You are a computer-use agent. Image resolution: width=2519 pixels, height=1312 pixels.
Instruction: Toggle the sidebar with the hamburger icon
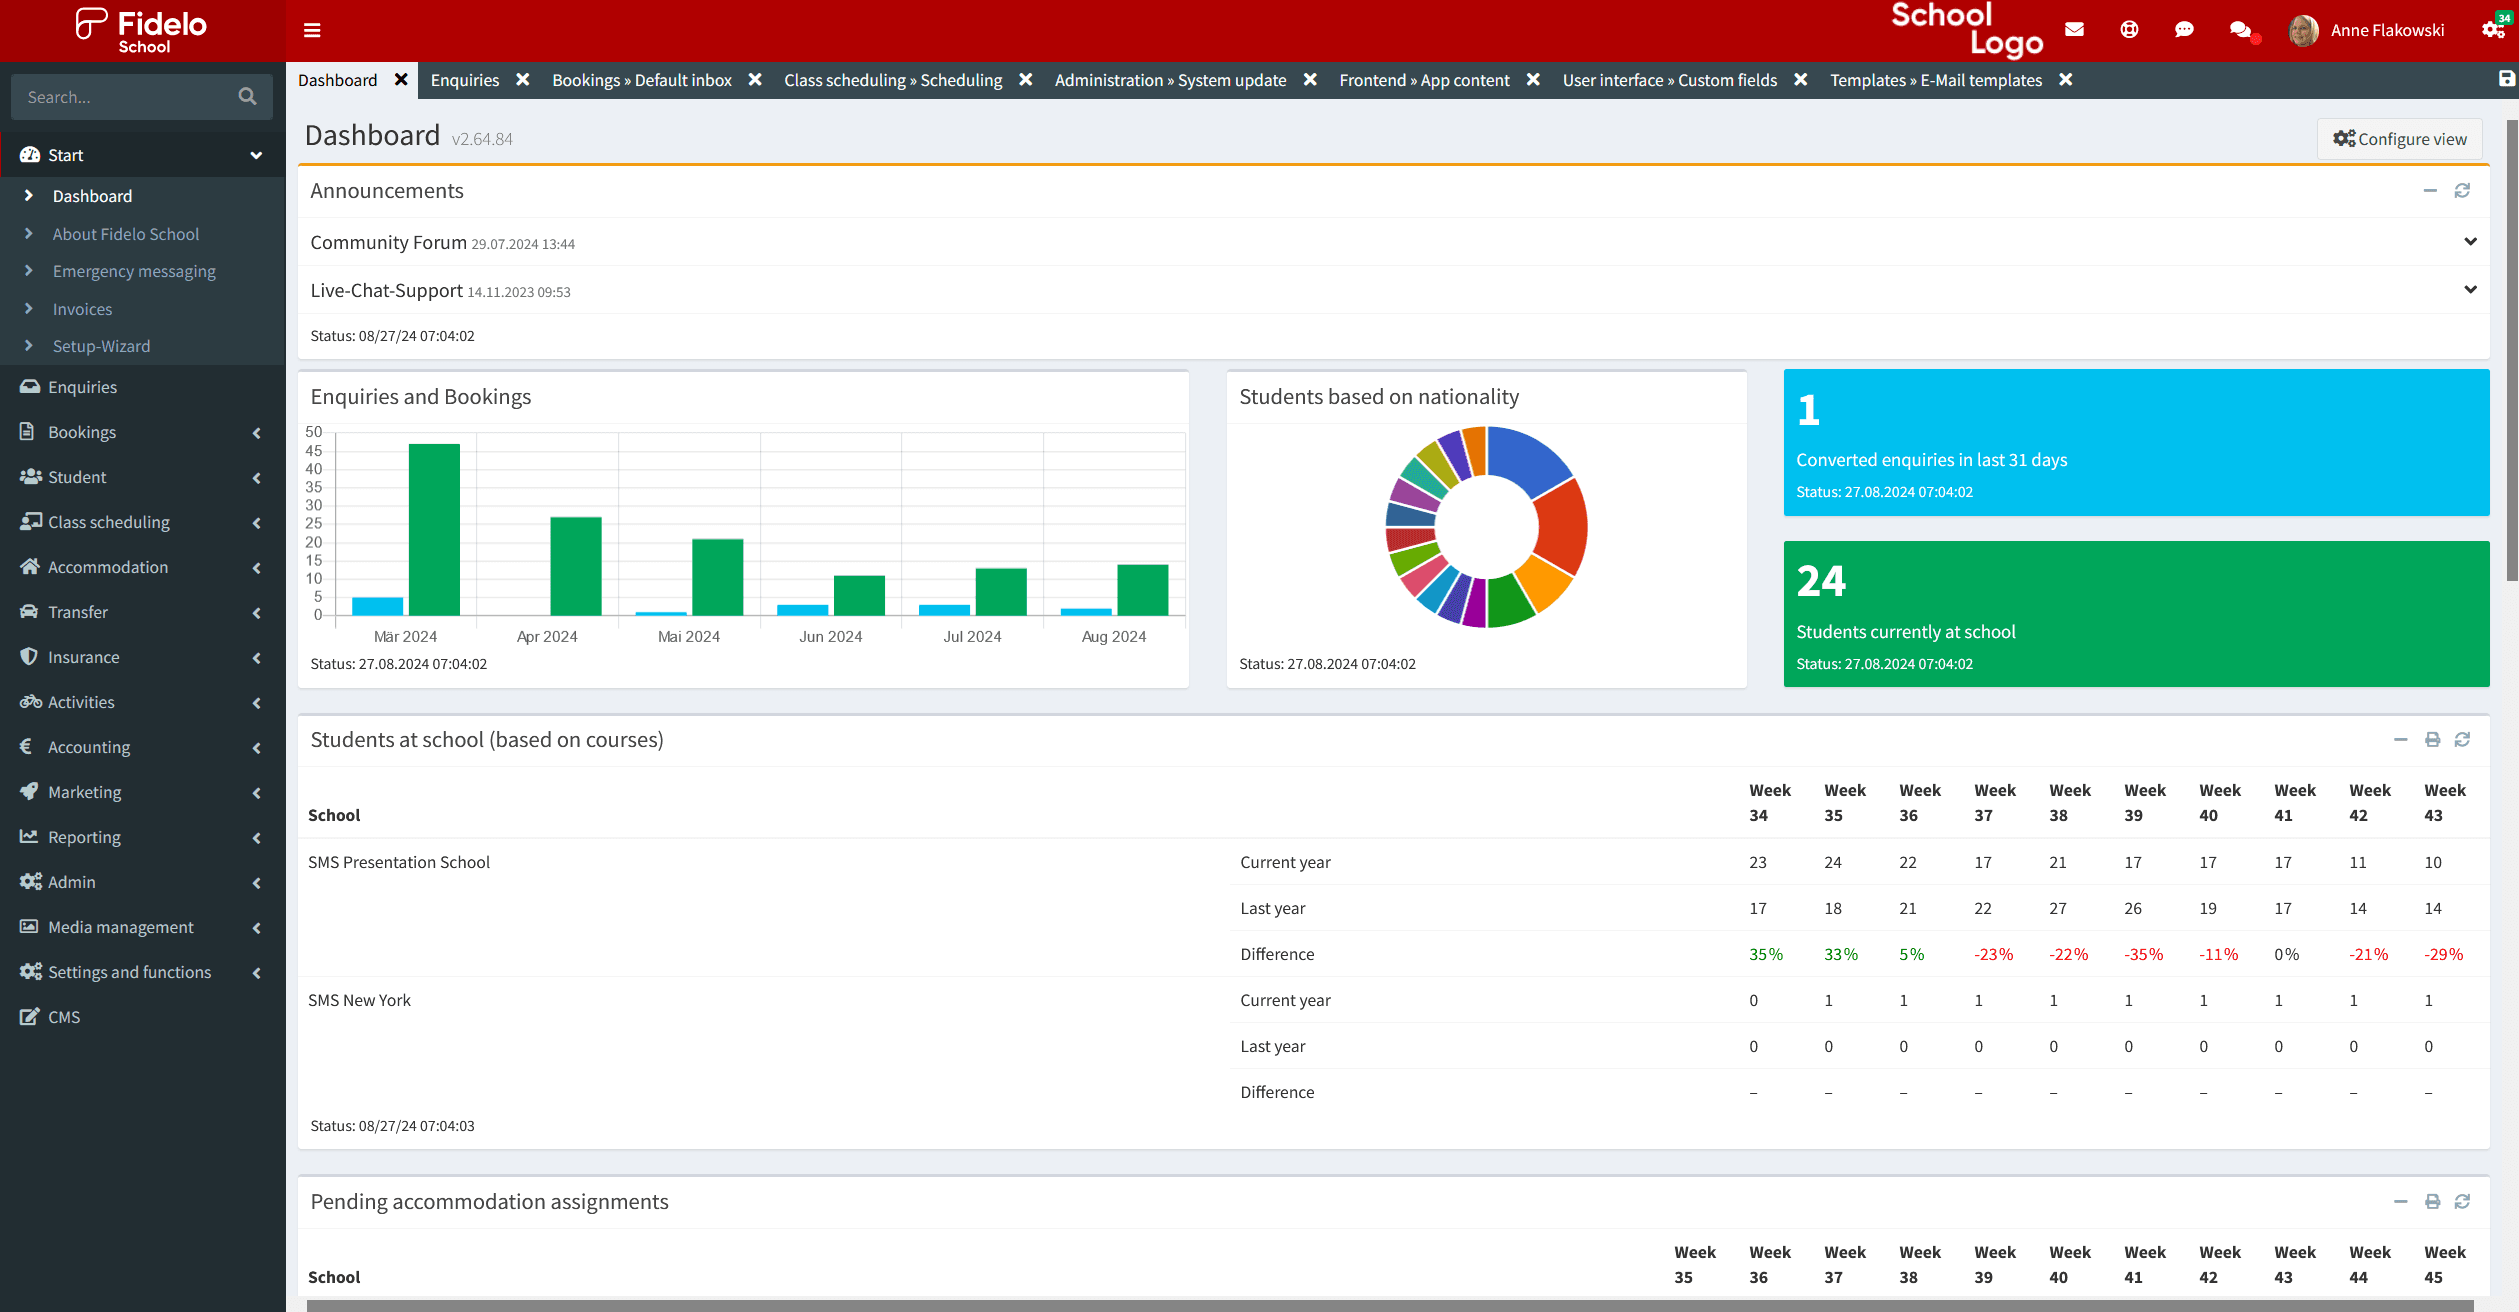click(x=312, y=30)
